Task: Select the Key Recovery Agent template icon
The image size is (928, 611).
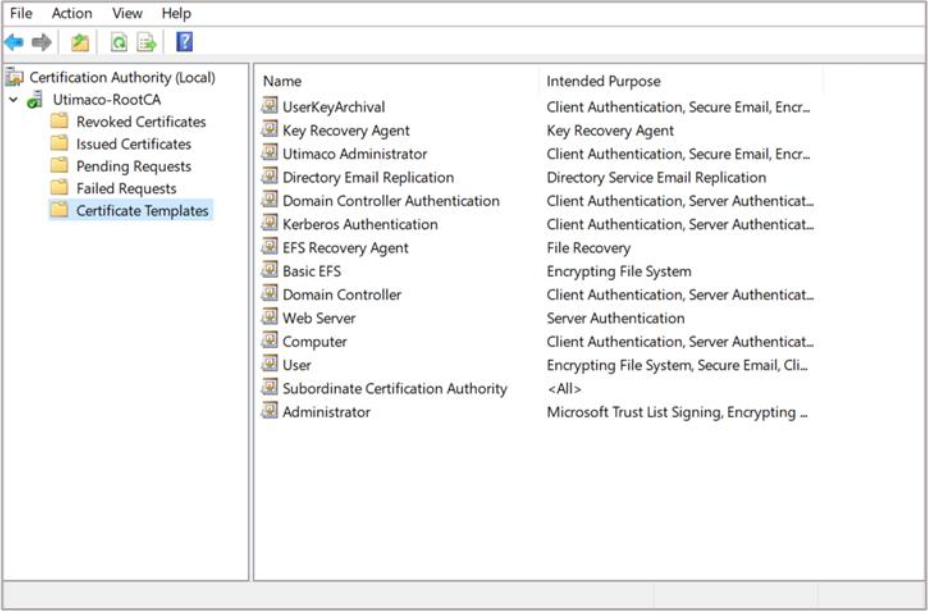Action: pos(269,129)
